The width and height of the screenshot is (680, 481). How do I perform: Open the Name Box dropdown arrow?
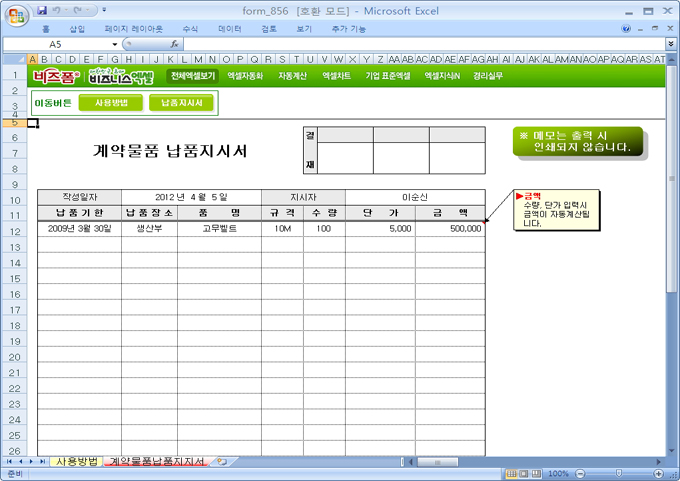[x=115, y=45]
